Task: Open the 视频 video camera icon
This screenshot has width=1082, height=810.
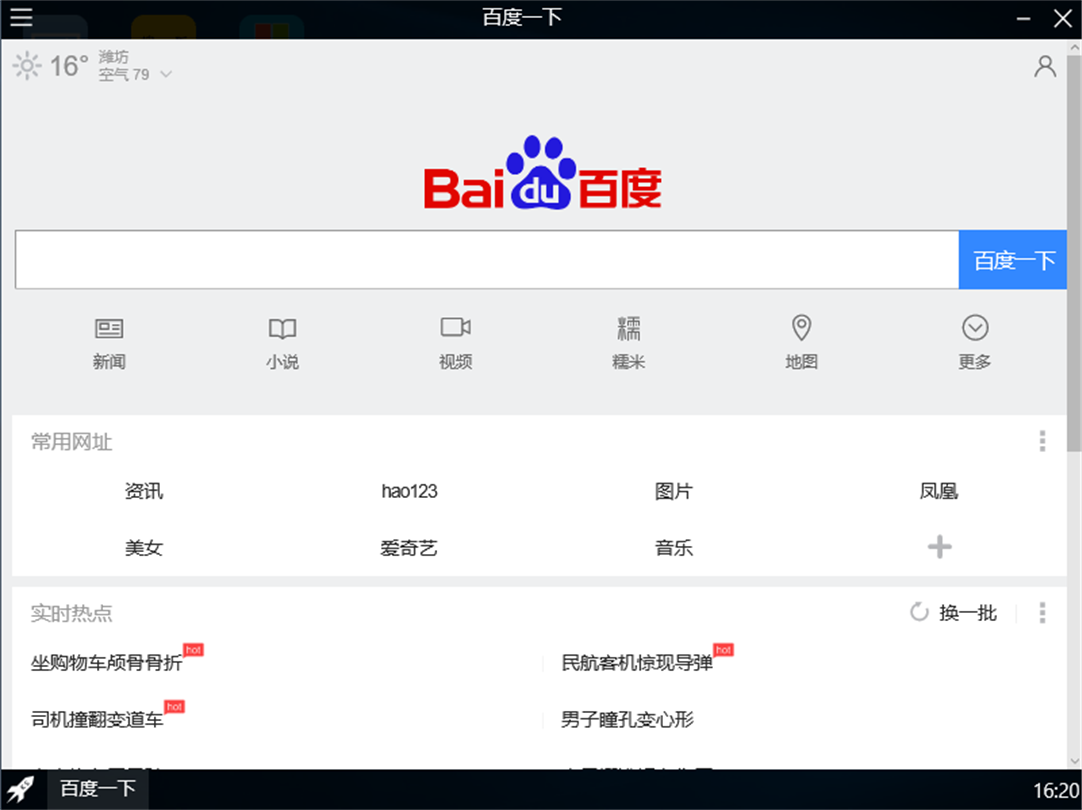Action: coord(455,327)
